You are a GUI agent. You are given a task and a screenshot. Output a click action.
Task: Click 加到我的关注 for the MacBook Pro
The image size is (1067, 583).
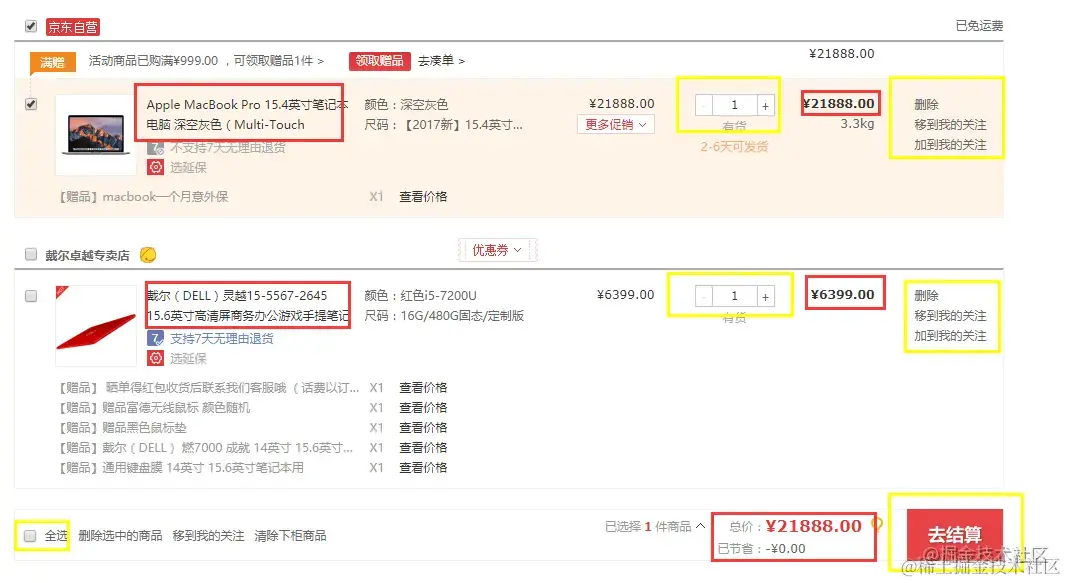(x=950, y=145)
